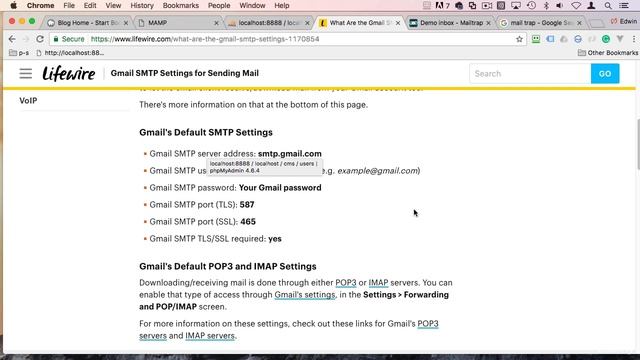Open the Apple menu

(13, 6)
